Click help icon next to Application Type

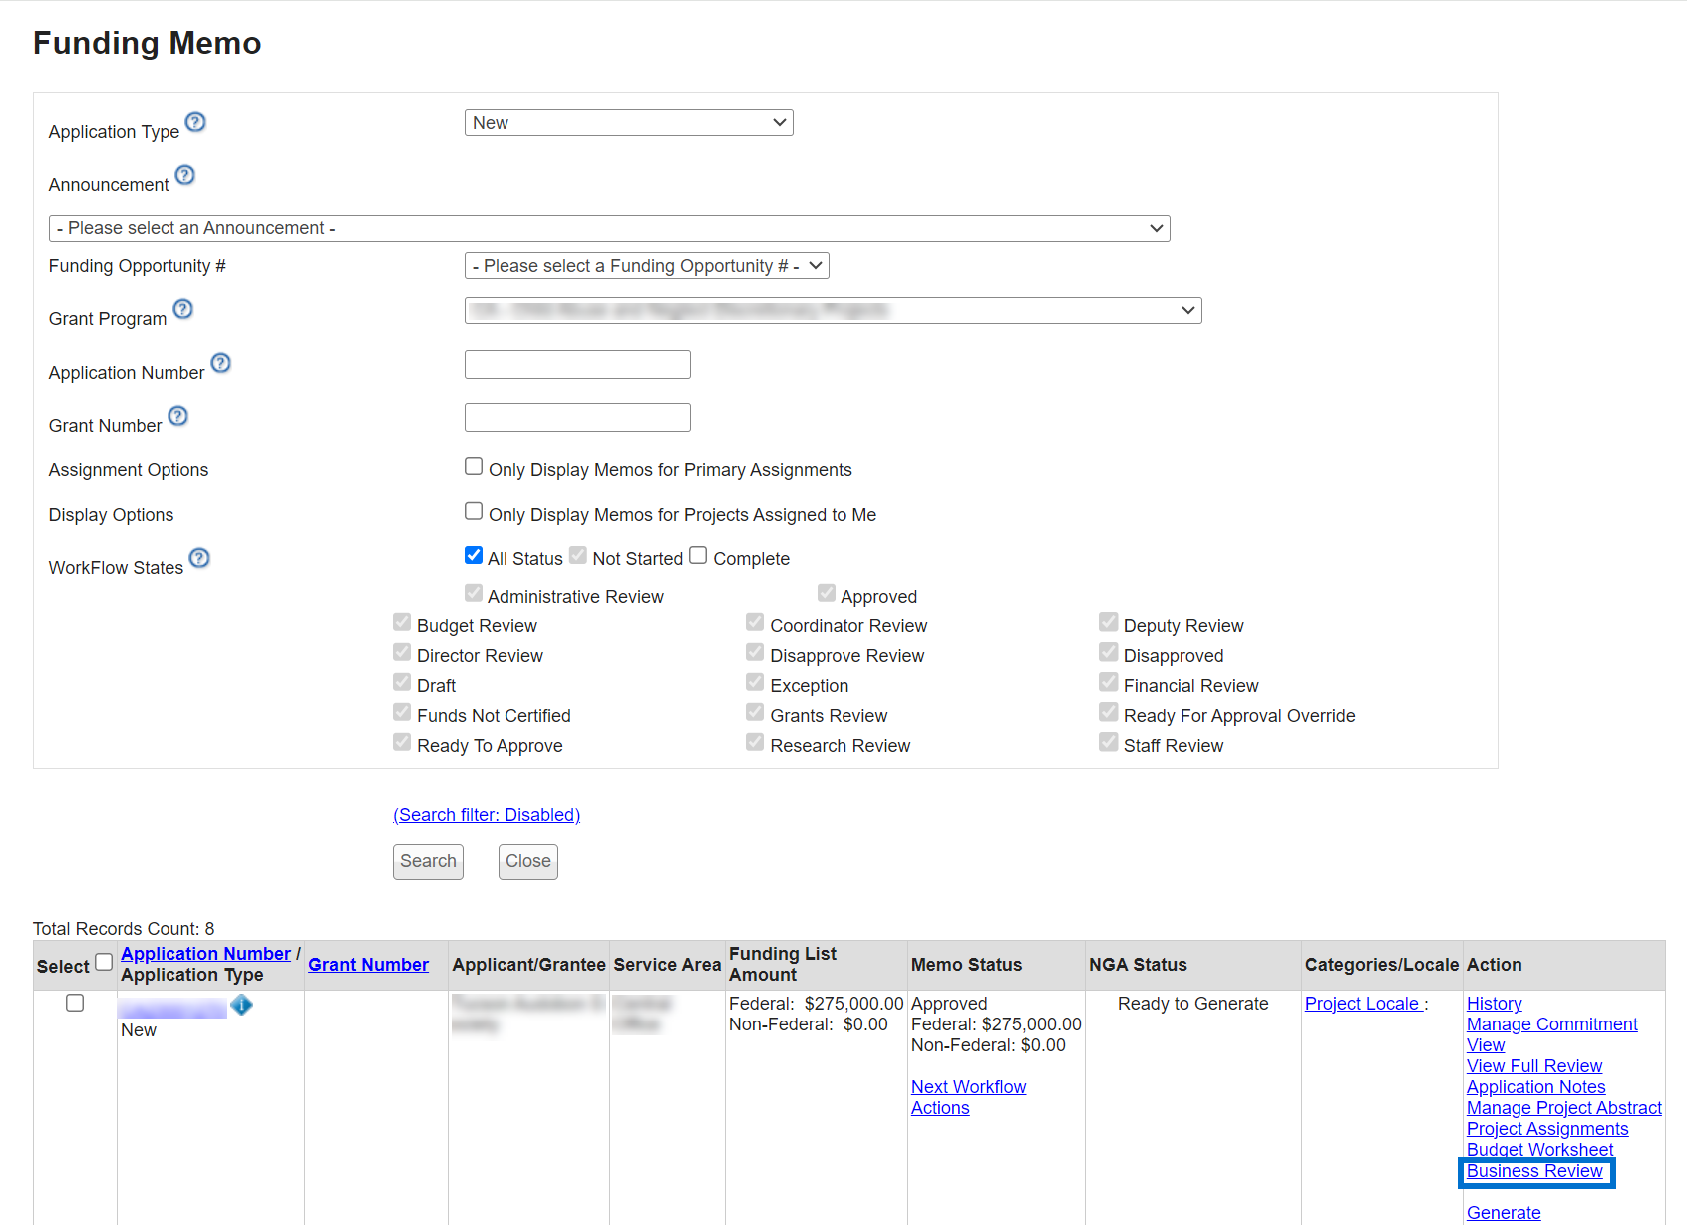(x=195, y=122)
